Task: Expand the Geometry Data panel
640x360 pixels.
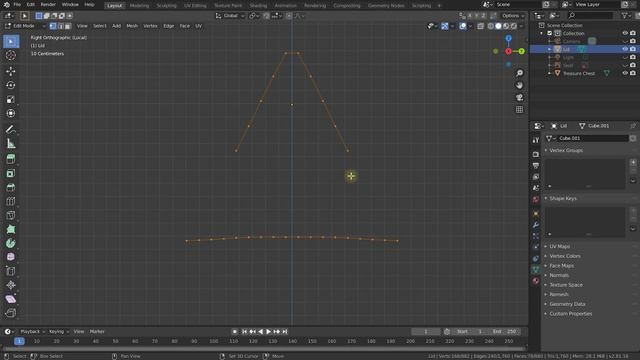Action: (567, 304)
